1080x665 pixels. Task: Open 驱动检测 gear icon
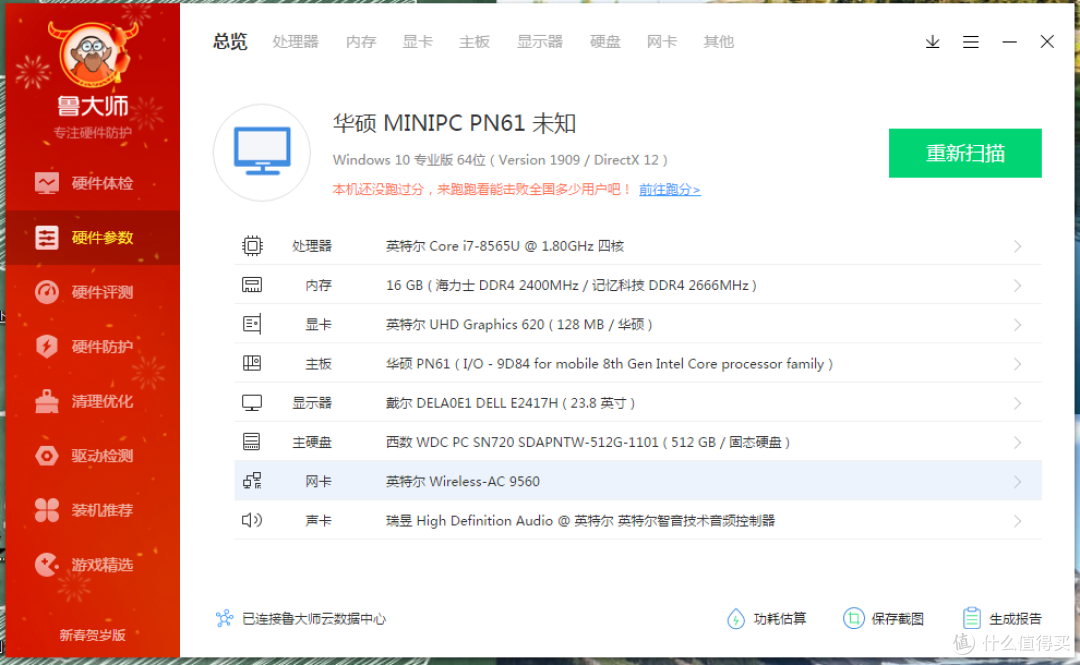coord(47,456)
